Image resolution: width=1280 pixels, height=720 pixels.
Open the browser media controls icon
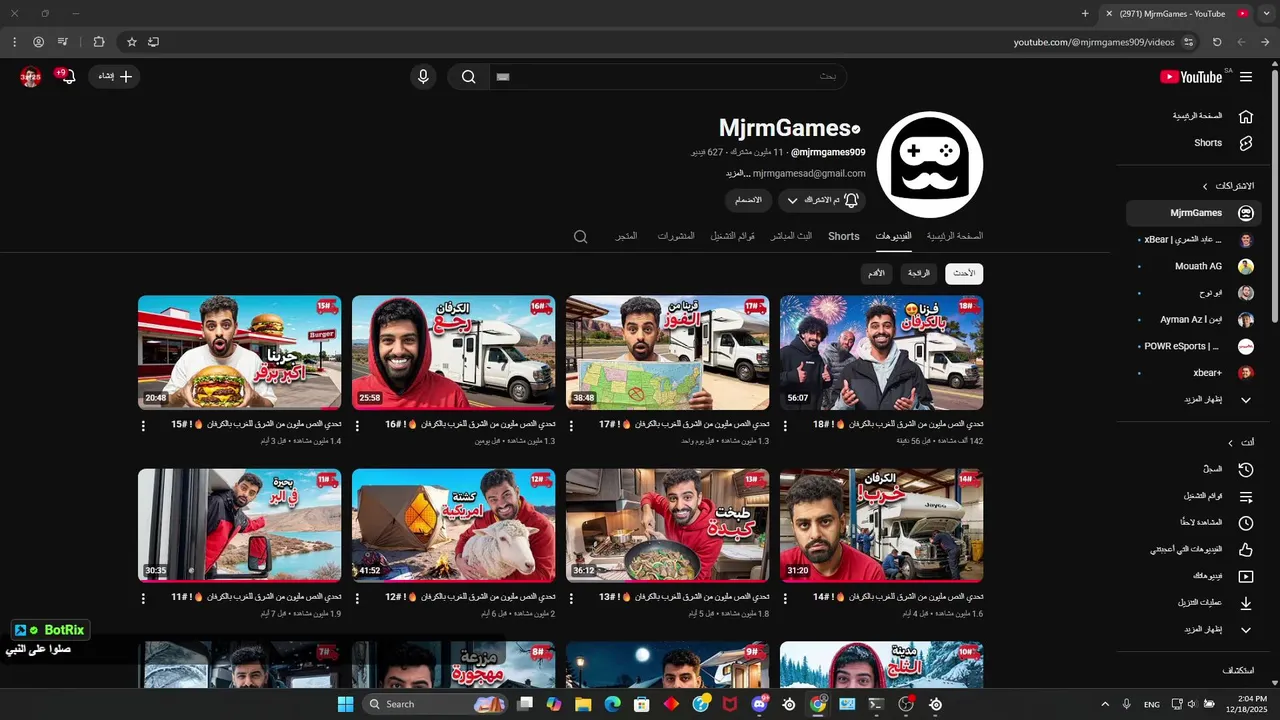(63, 42)
